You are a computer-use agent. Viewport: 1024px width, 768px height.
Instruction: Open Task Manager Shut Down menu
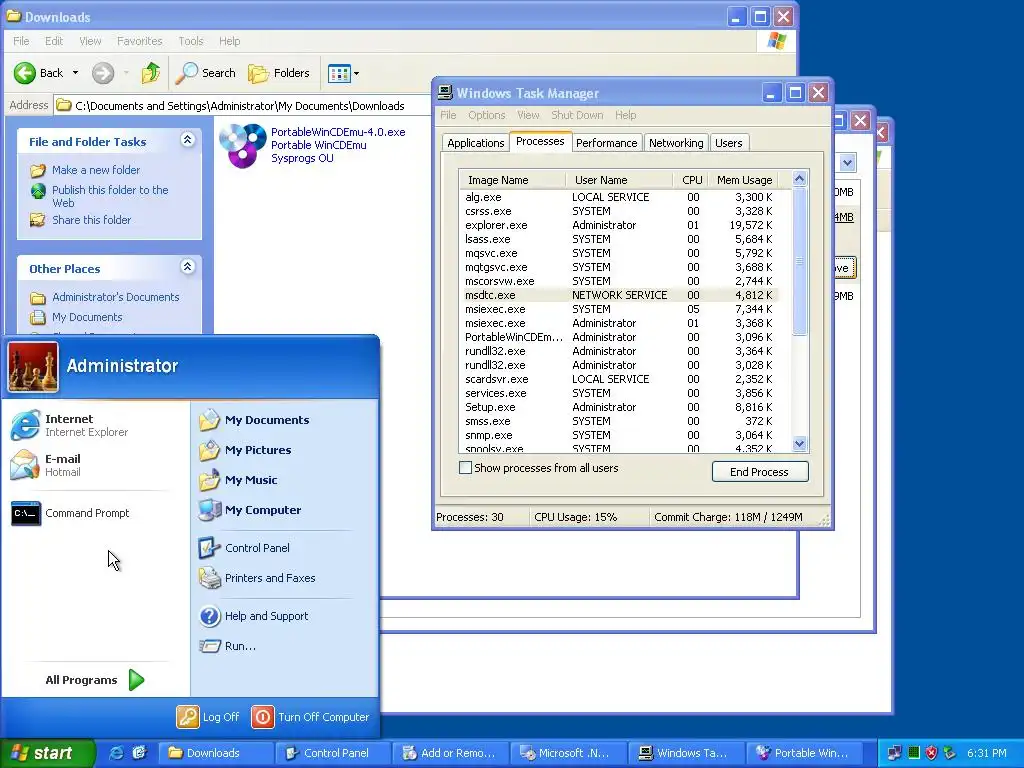tap(577, 115)
